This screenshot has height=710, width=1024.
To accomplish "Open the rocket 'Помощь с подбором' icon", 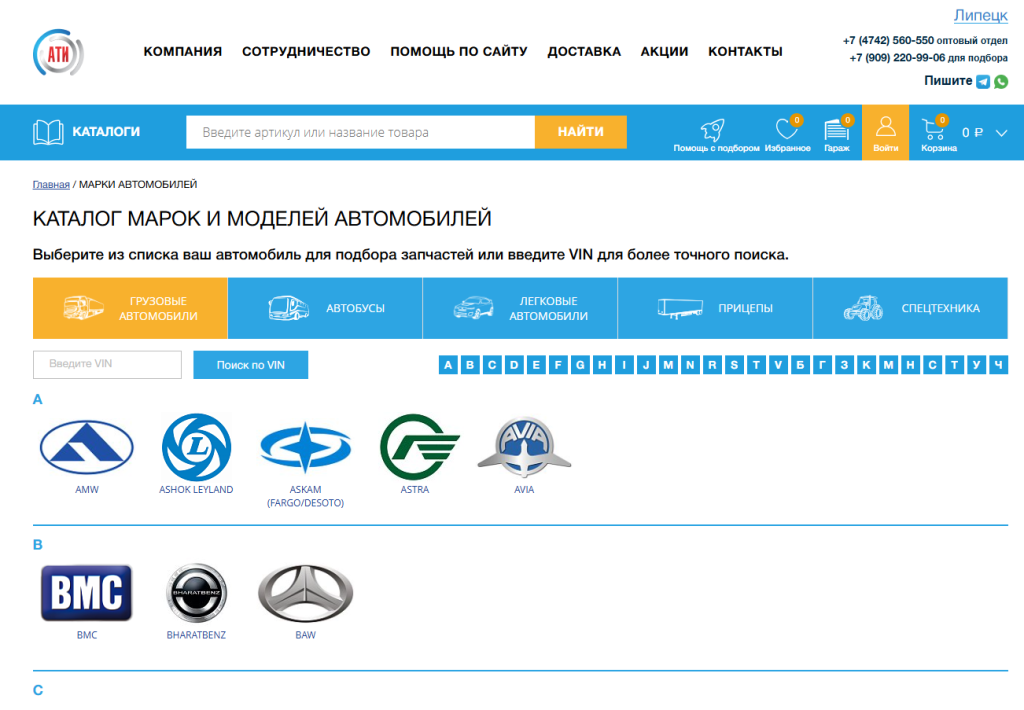I will click(x=715, y=133).
